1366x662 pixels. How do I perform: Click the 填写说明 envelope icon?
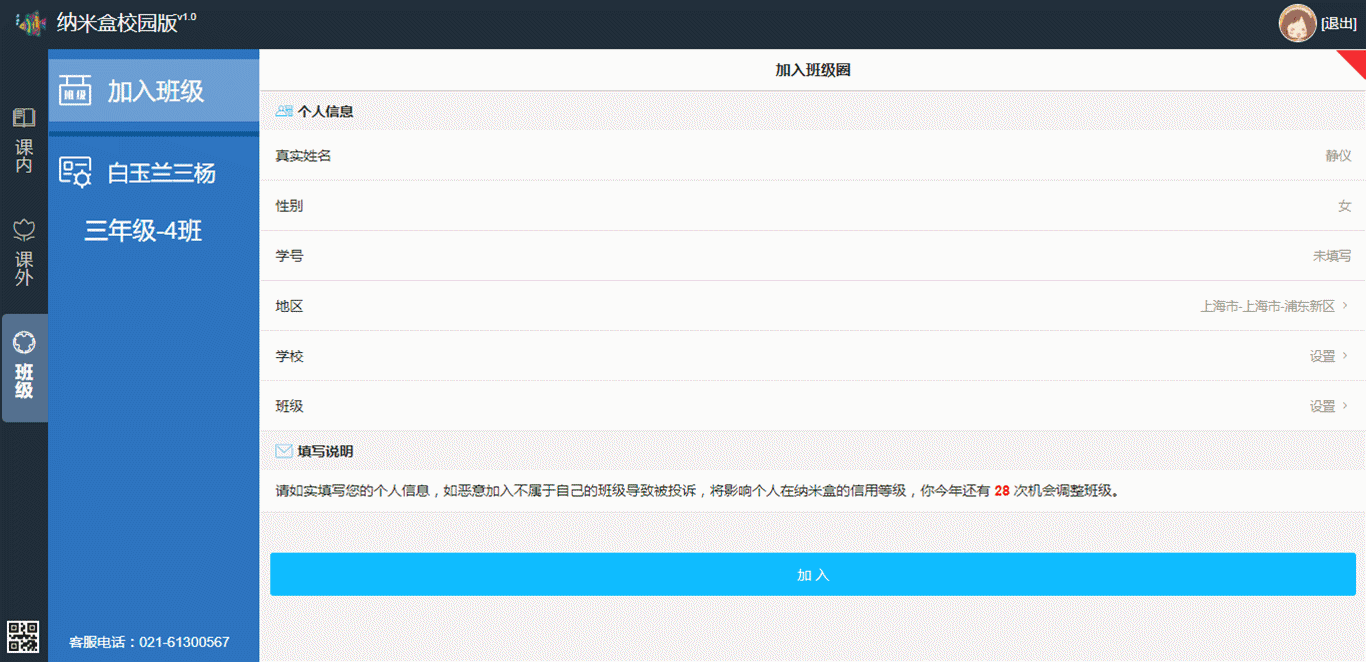click(284, 451)
